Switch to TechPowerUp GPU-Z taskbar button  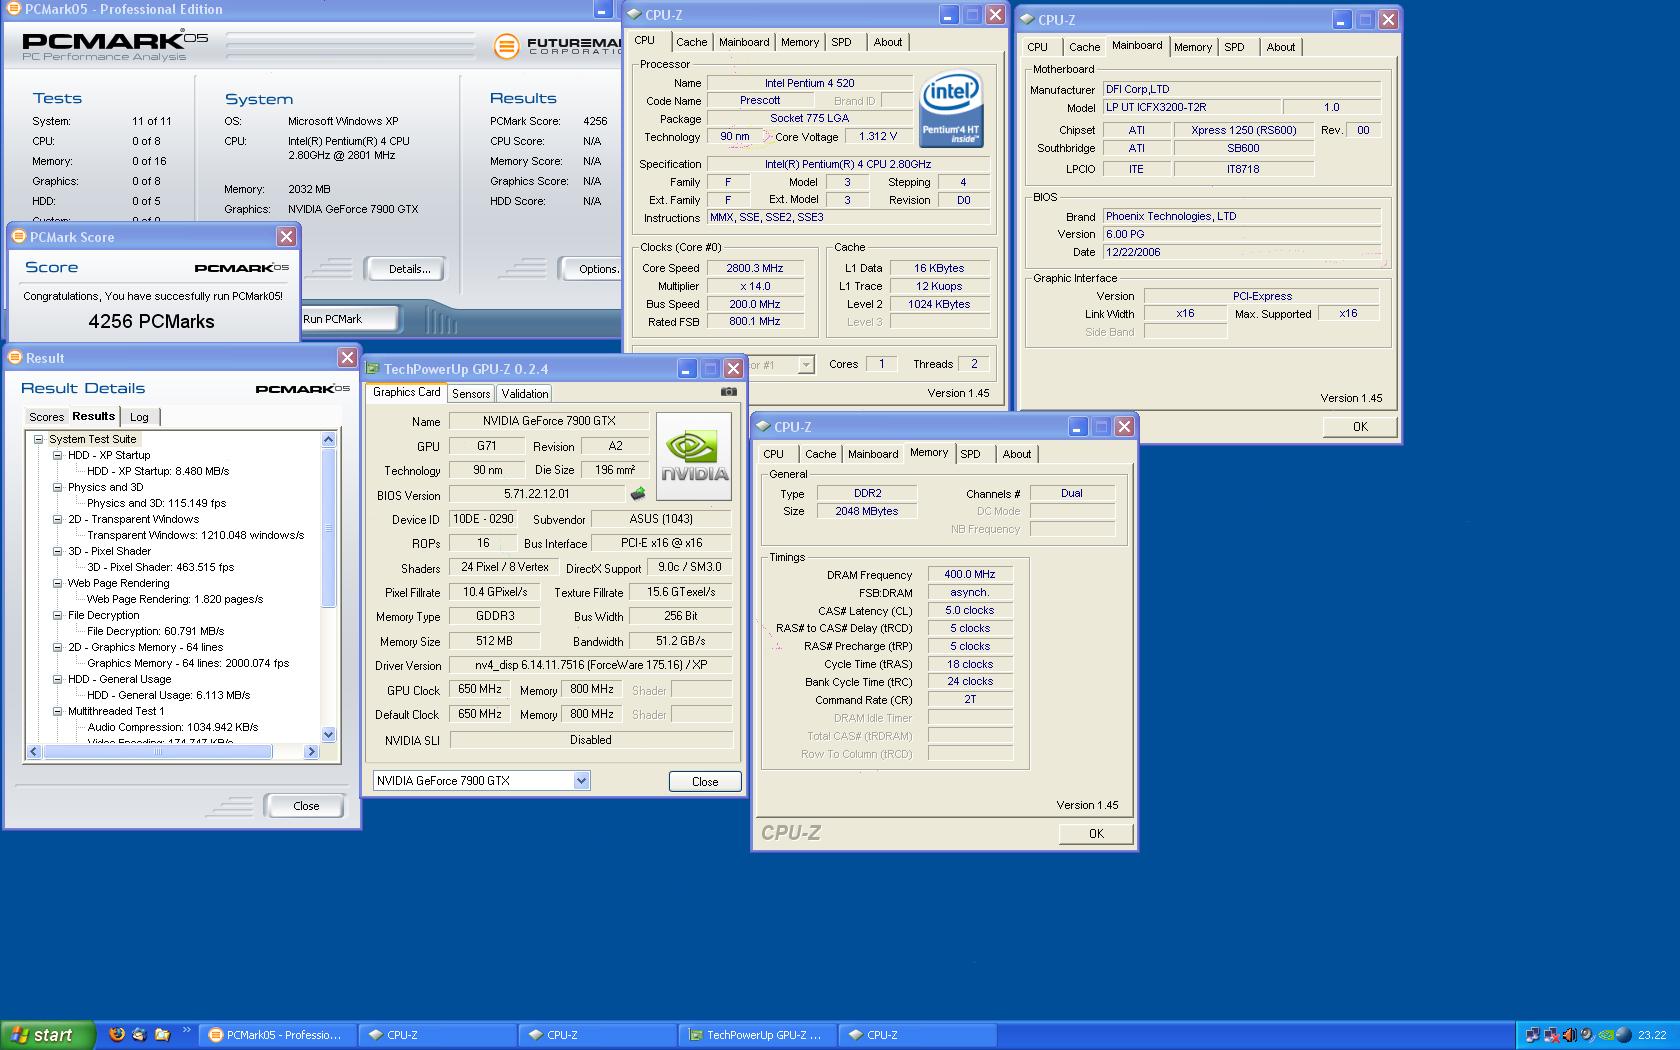(756, 1035)
